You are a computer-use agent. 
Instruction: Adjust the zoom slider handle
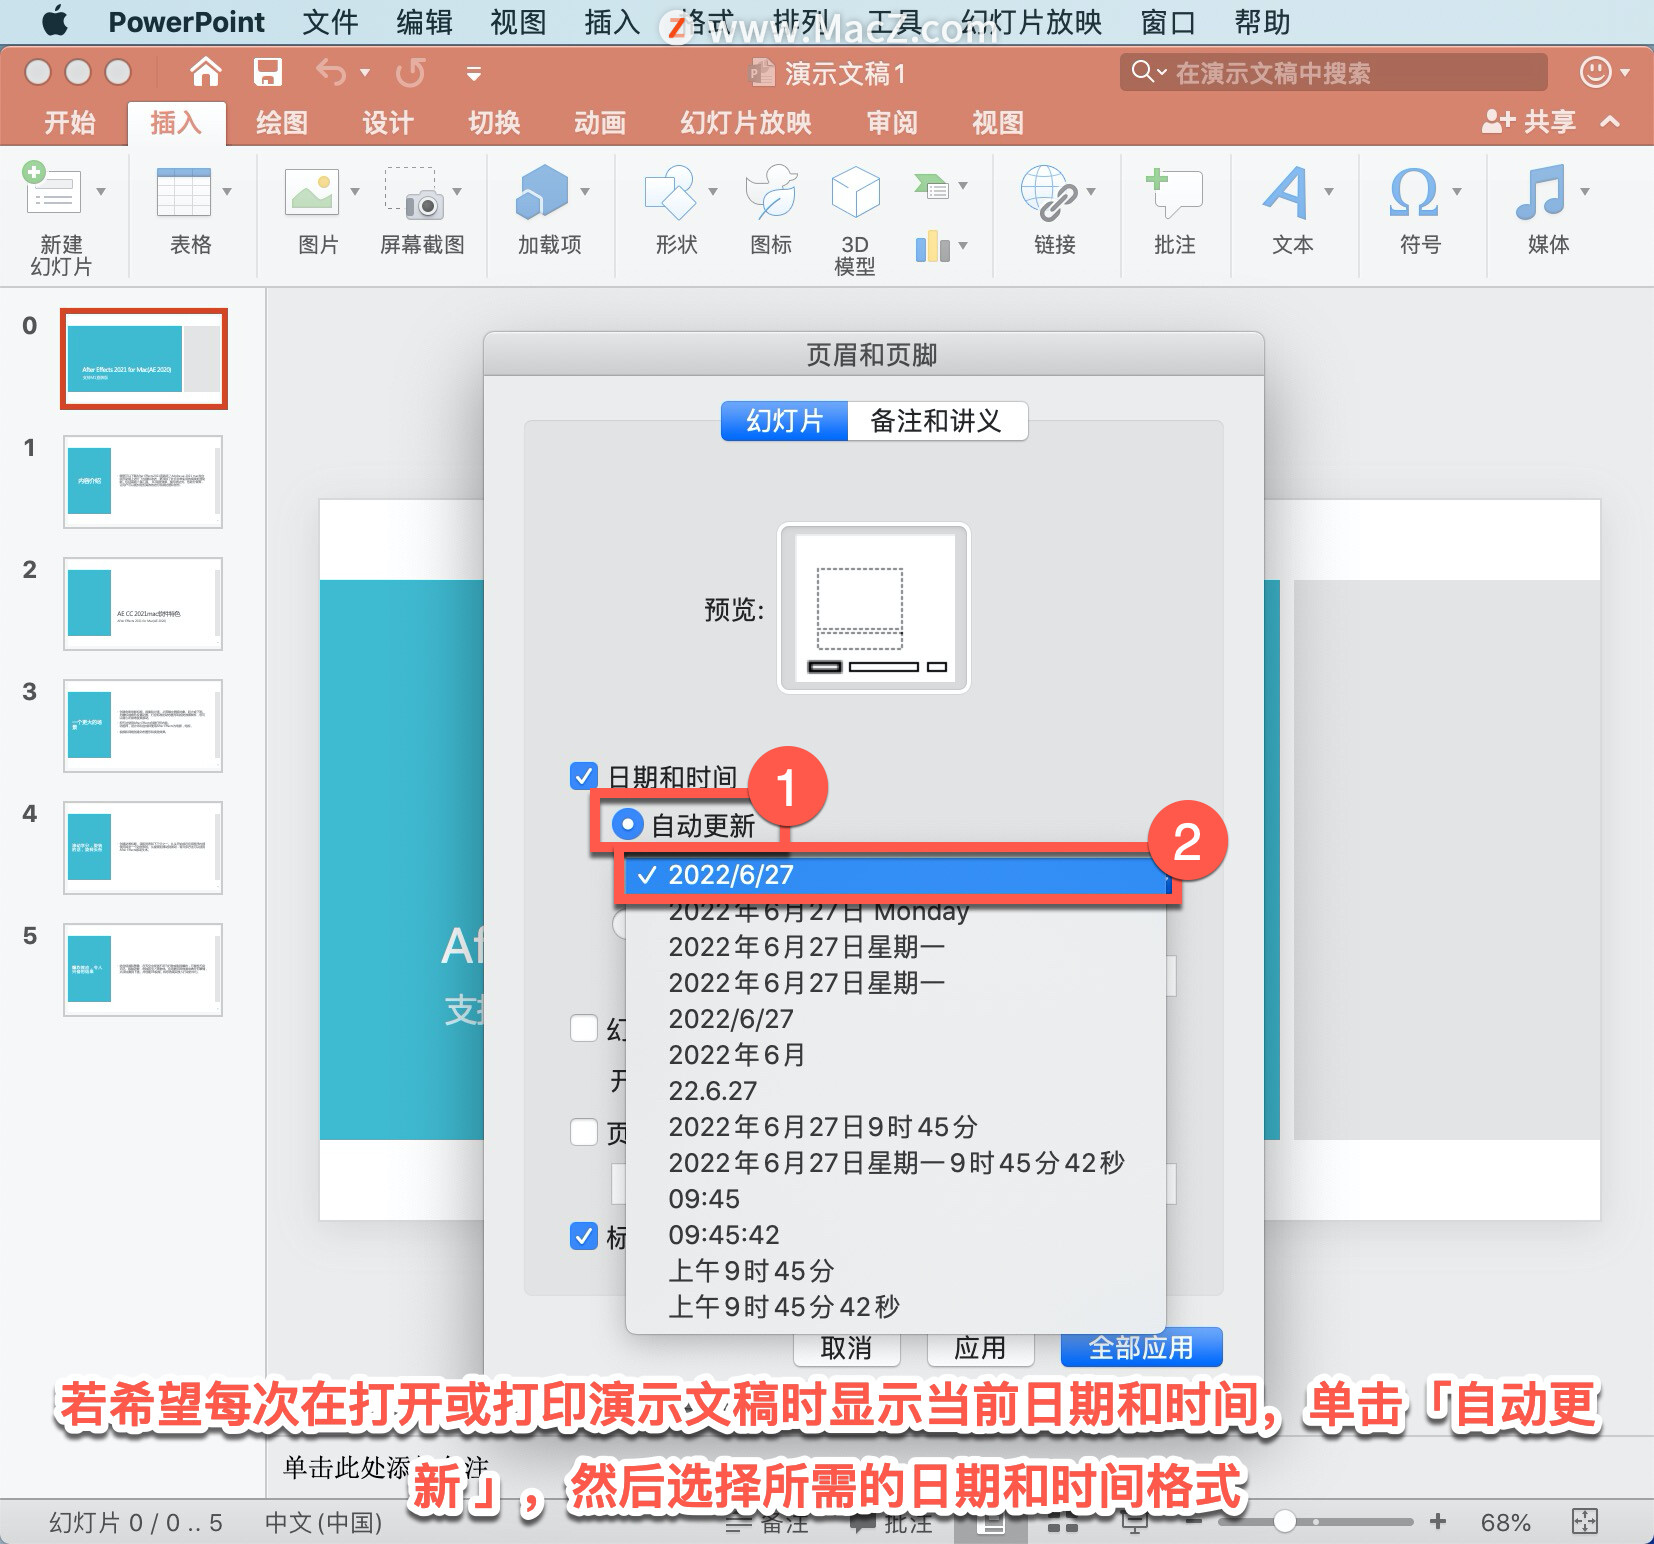pos(1285,1522)
